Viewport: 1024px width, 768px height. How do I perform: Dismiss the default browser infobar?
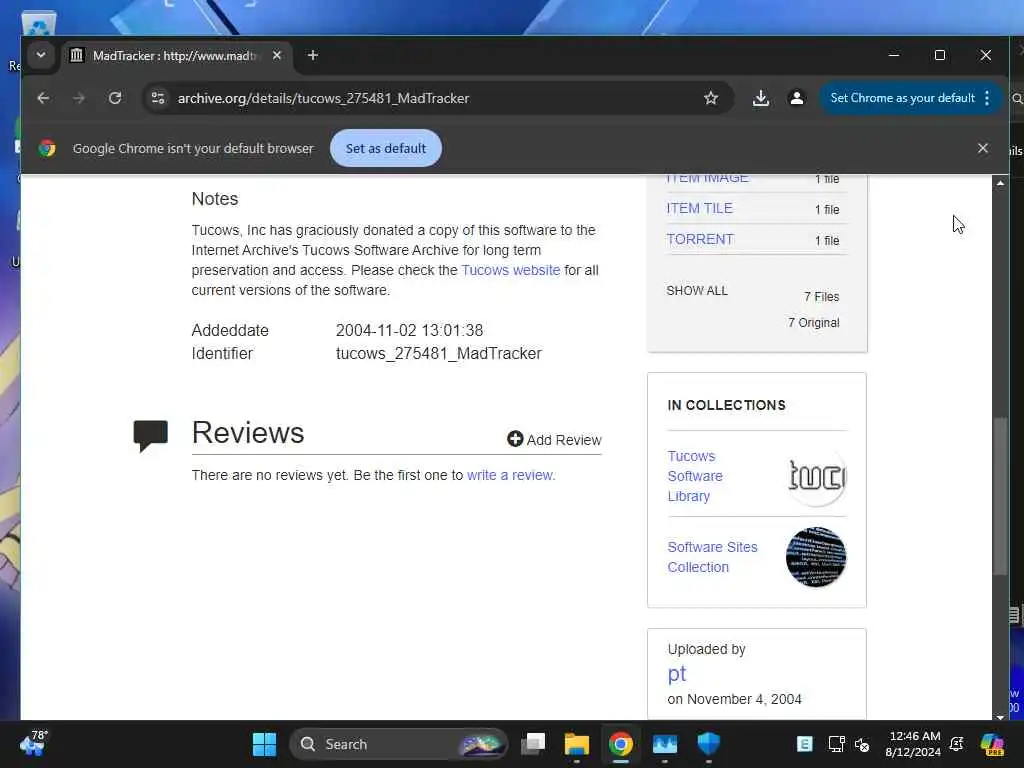pyautogui.click(x=983, y=148)
